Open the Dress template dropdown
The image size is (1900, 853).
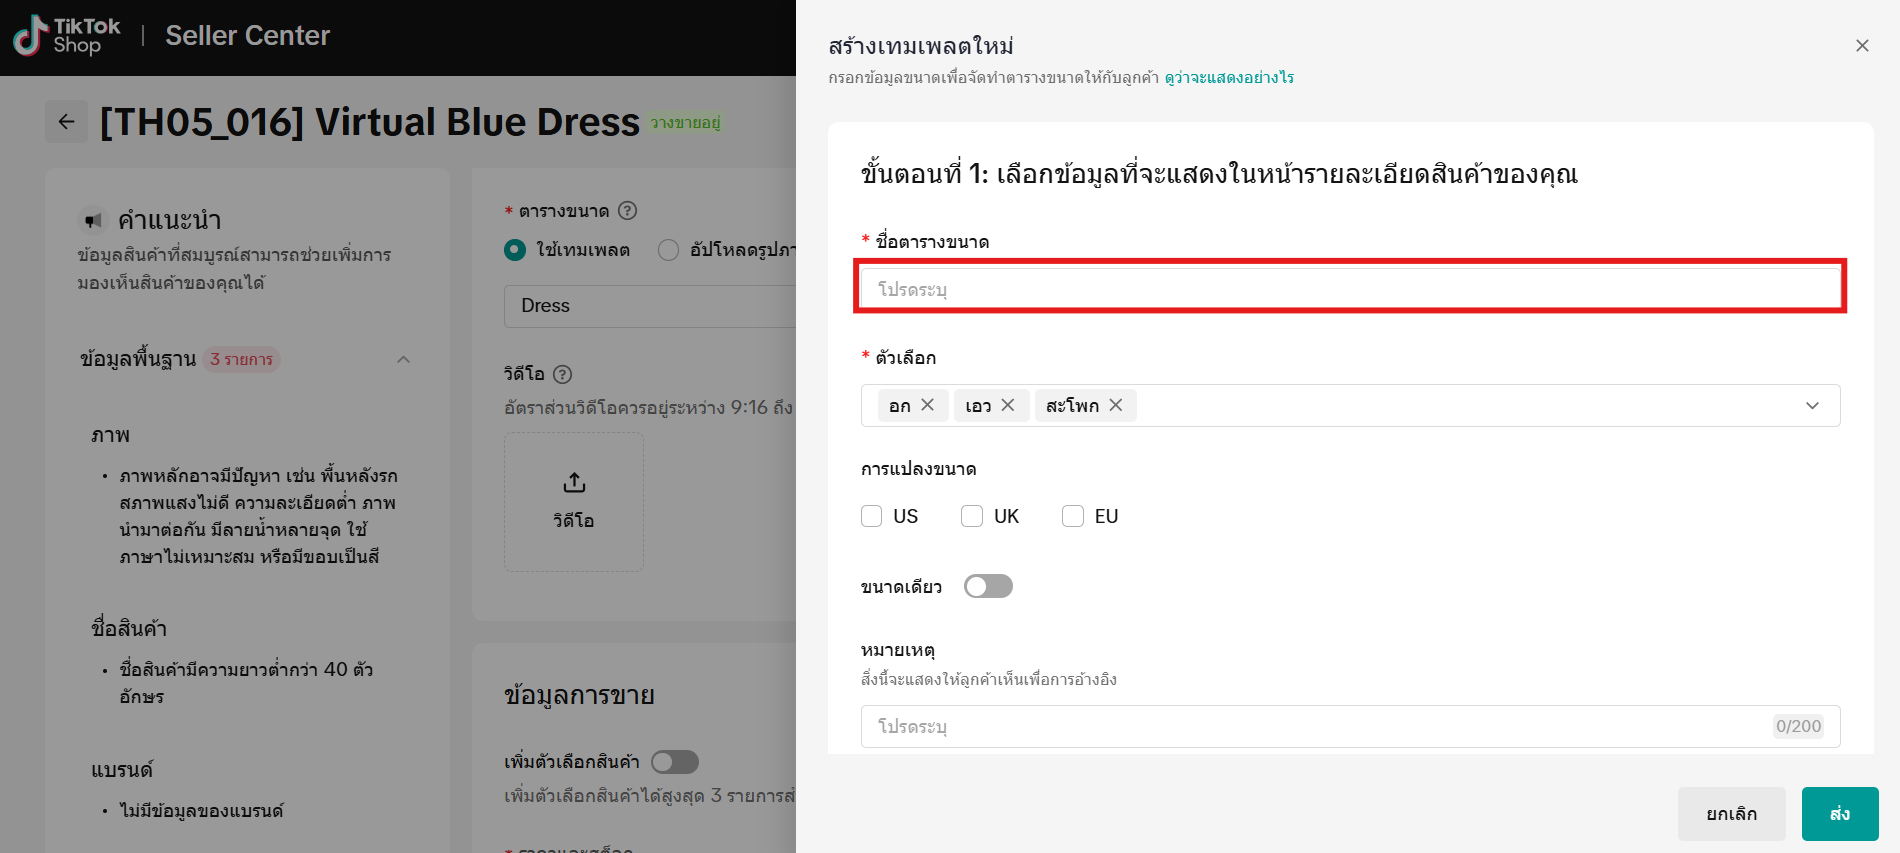[x=650, y=306]
